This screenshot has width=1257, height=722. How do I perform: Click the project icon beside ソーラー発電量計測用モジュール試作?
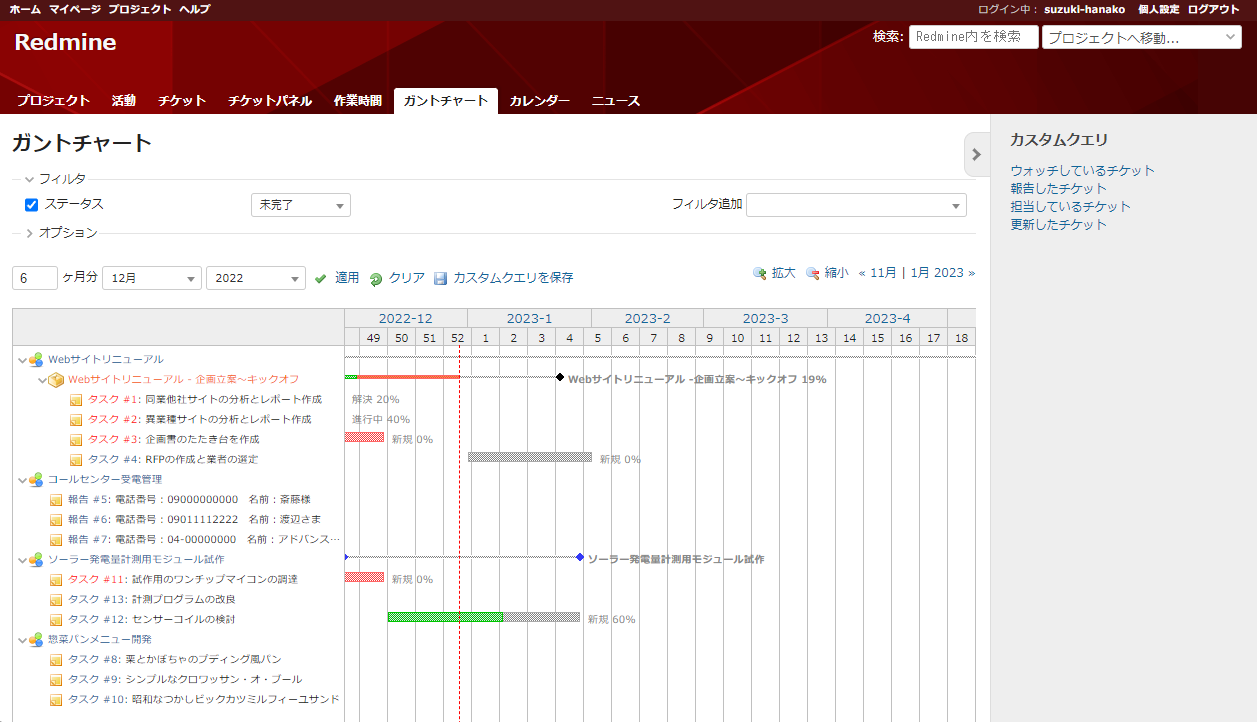pos(36,560)
